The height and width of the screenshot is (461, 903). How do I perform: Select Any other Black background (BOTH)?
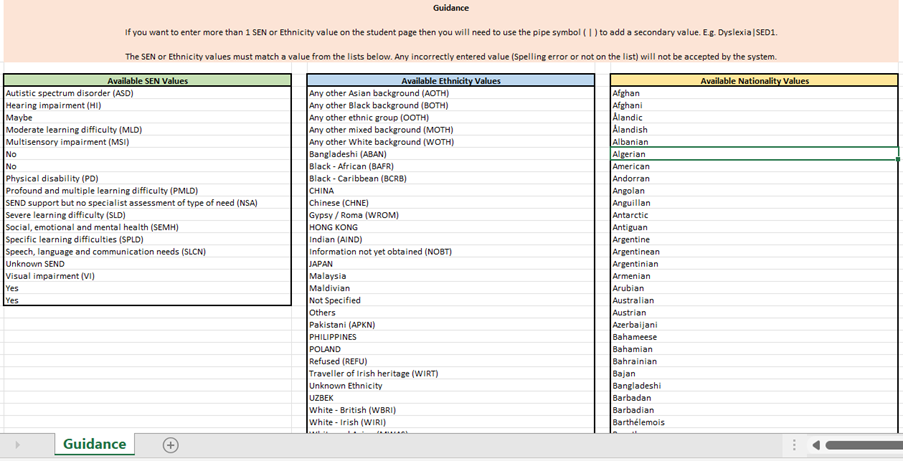click(x=451, y=105)
